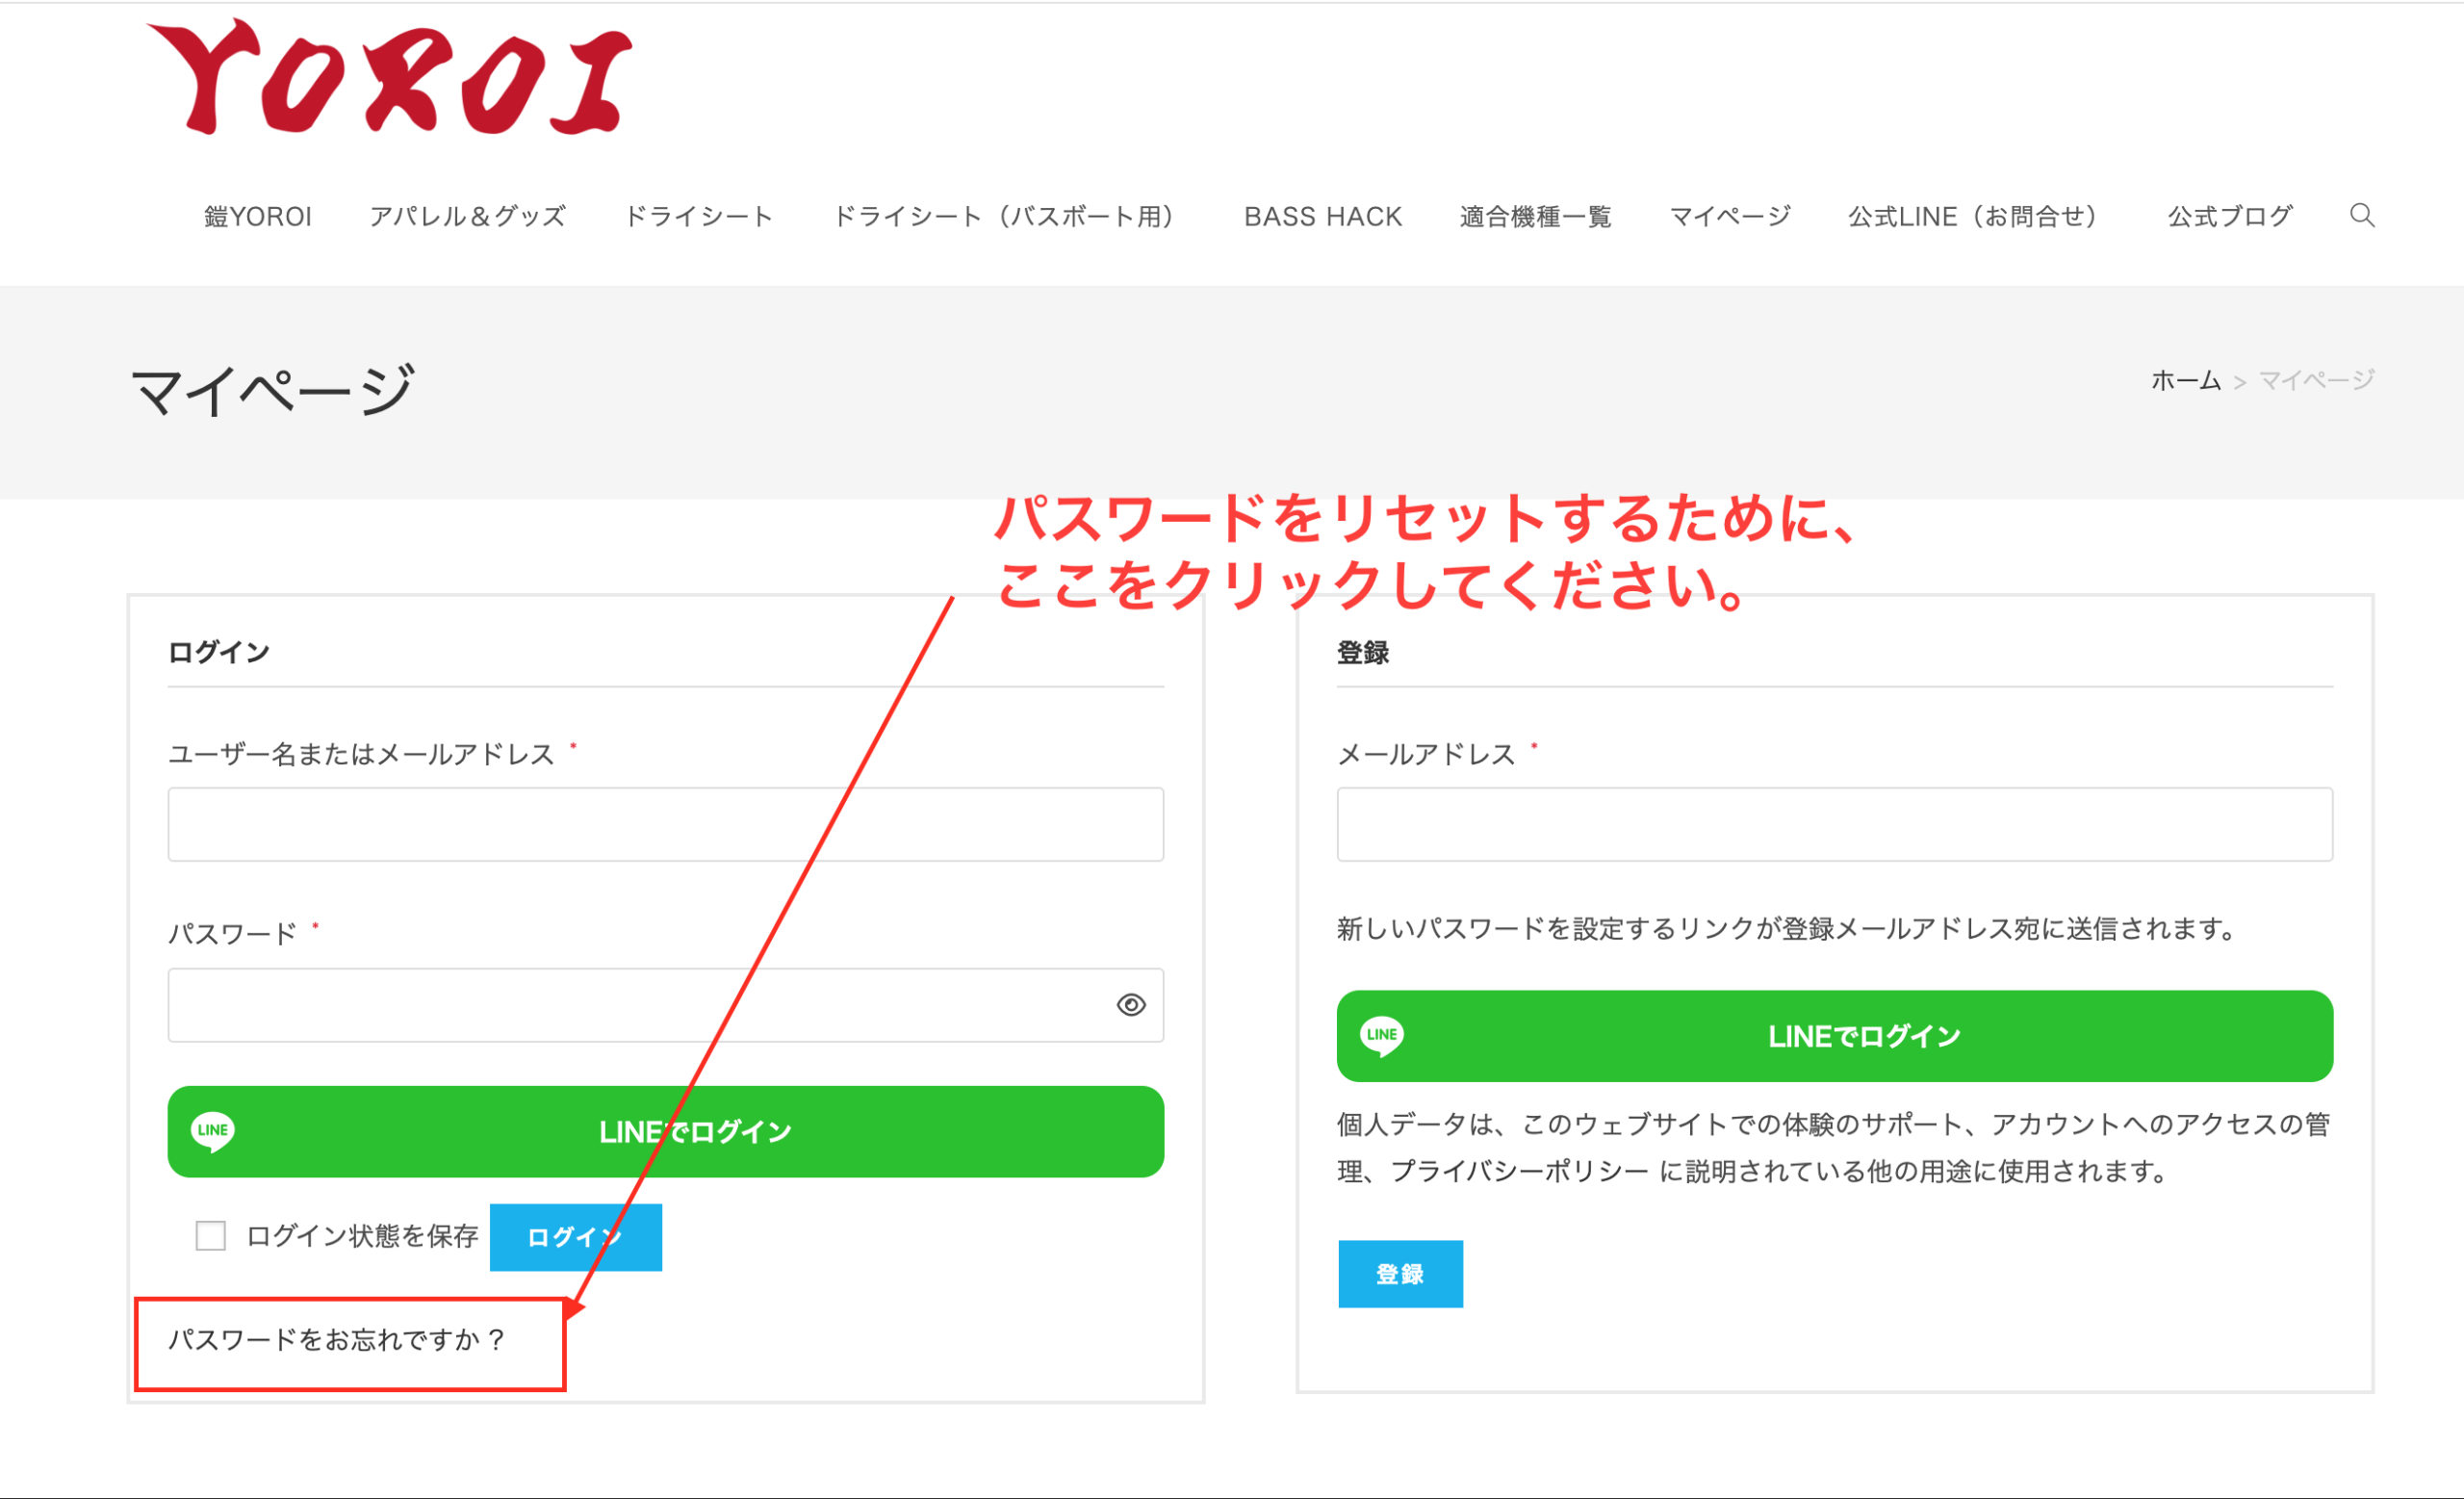
Task: Check the ログイン状態を保存 checkbox
Action: click(x=211, y=1236)
